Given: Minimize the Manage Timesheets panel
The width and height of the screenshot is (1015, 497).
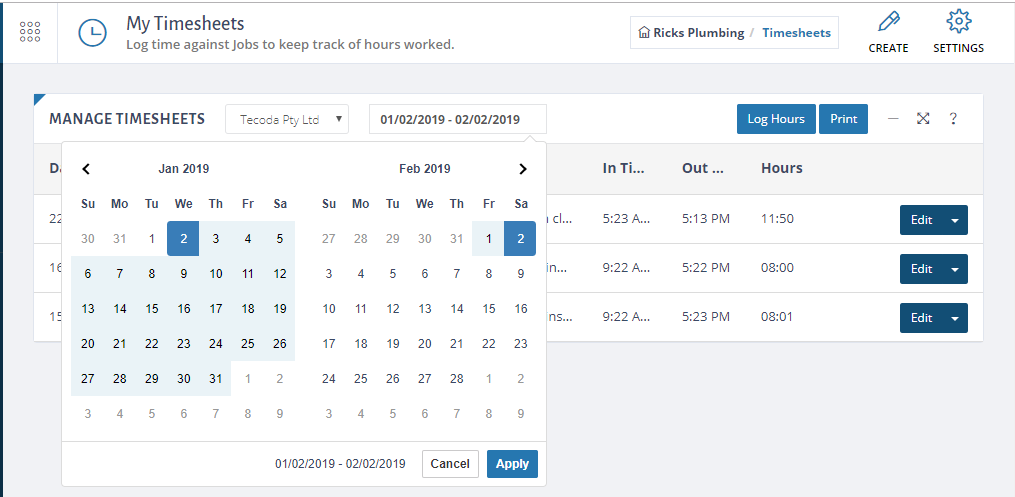Looking at the screenshot, I should [893, 119].
